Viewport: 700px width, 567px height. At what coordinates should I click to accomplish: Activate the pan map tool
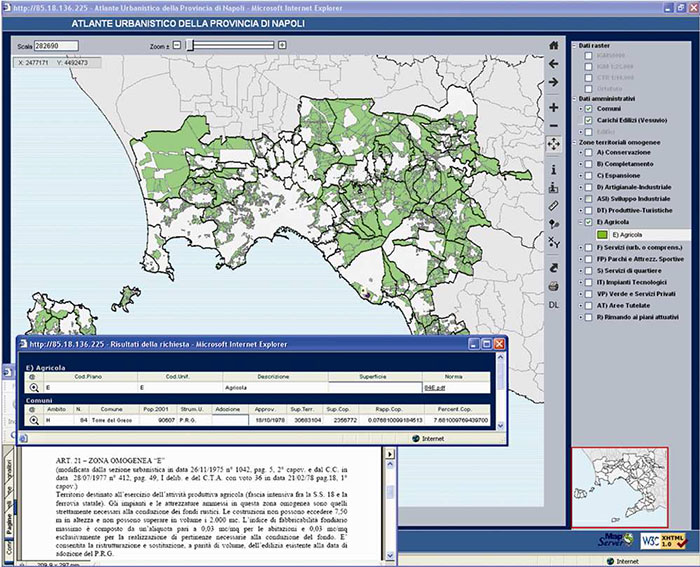tap(554, 144)
